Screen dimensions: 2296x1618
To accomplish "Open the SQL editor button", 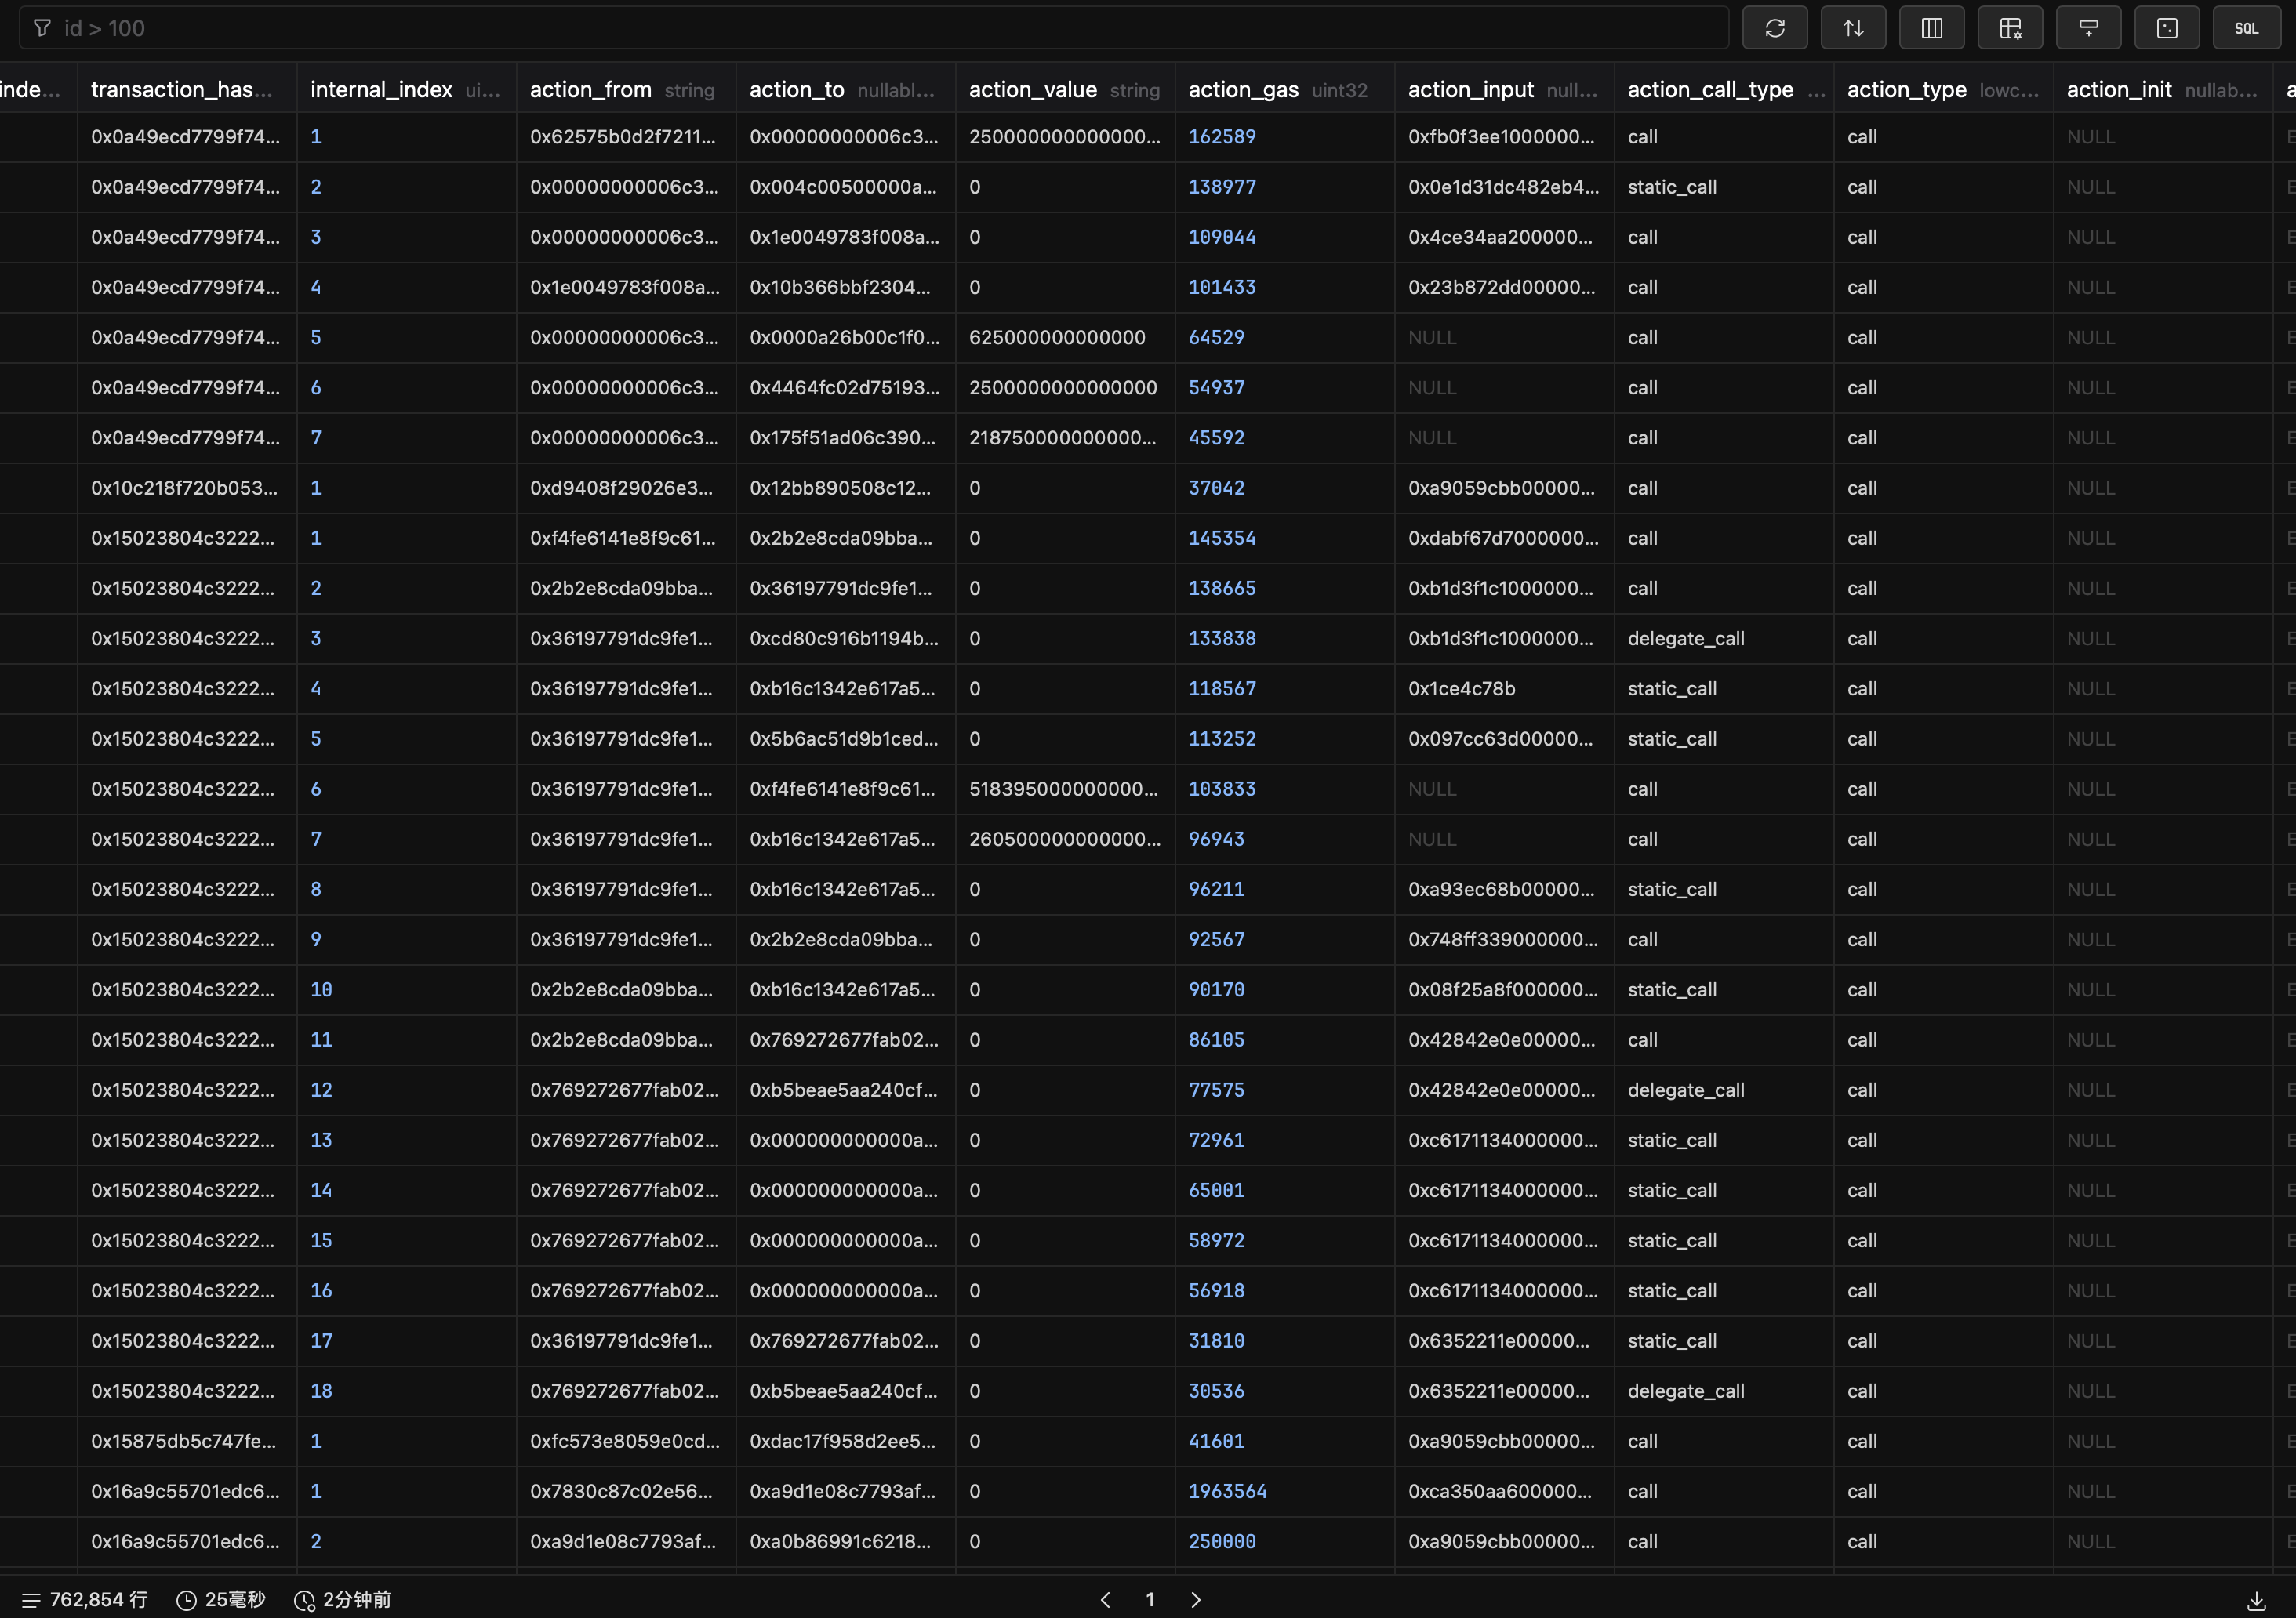I will tap(2246, 28).
